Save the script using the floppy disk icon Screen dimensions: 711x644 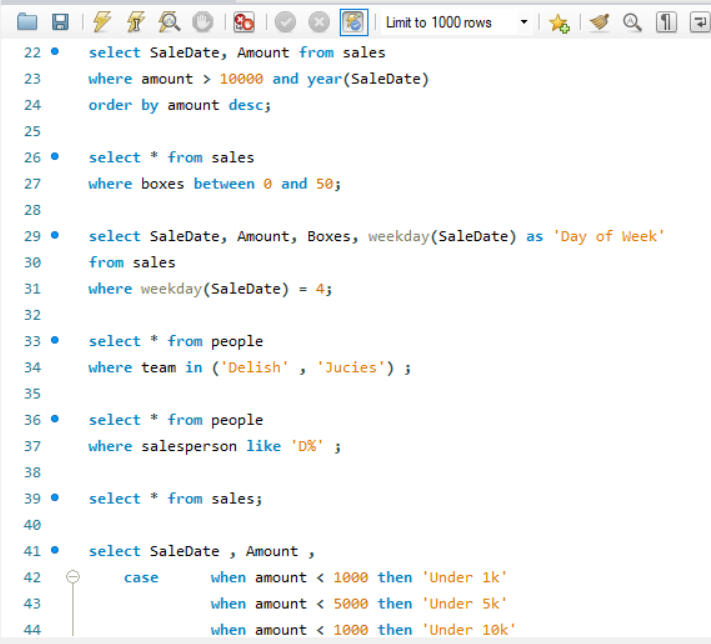pos(60,22)
